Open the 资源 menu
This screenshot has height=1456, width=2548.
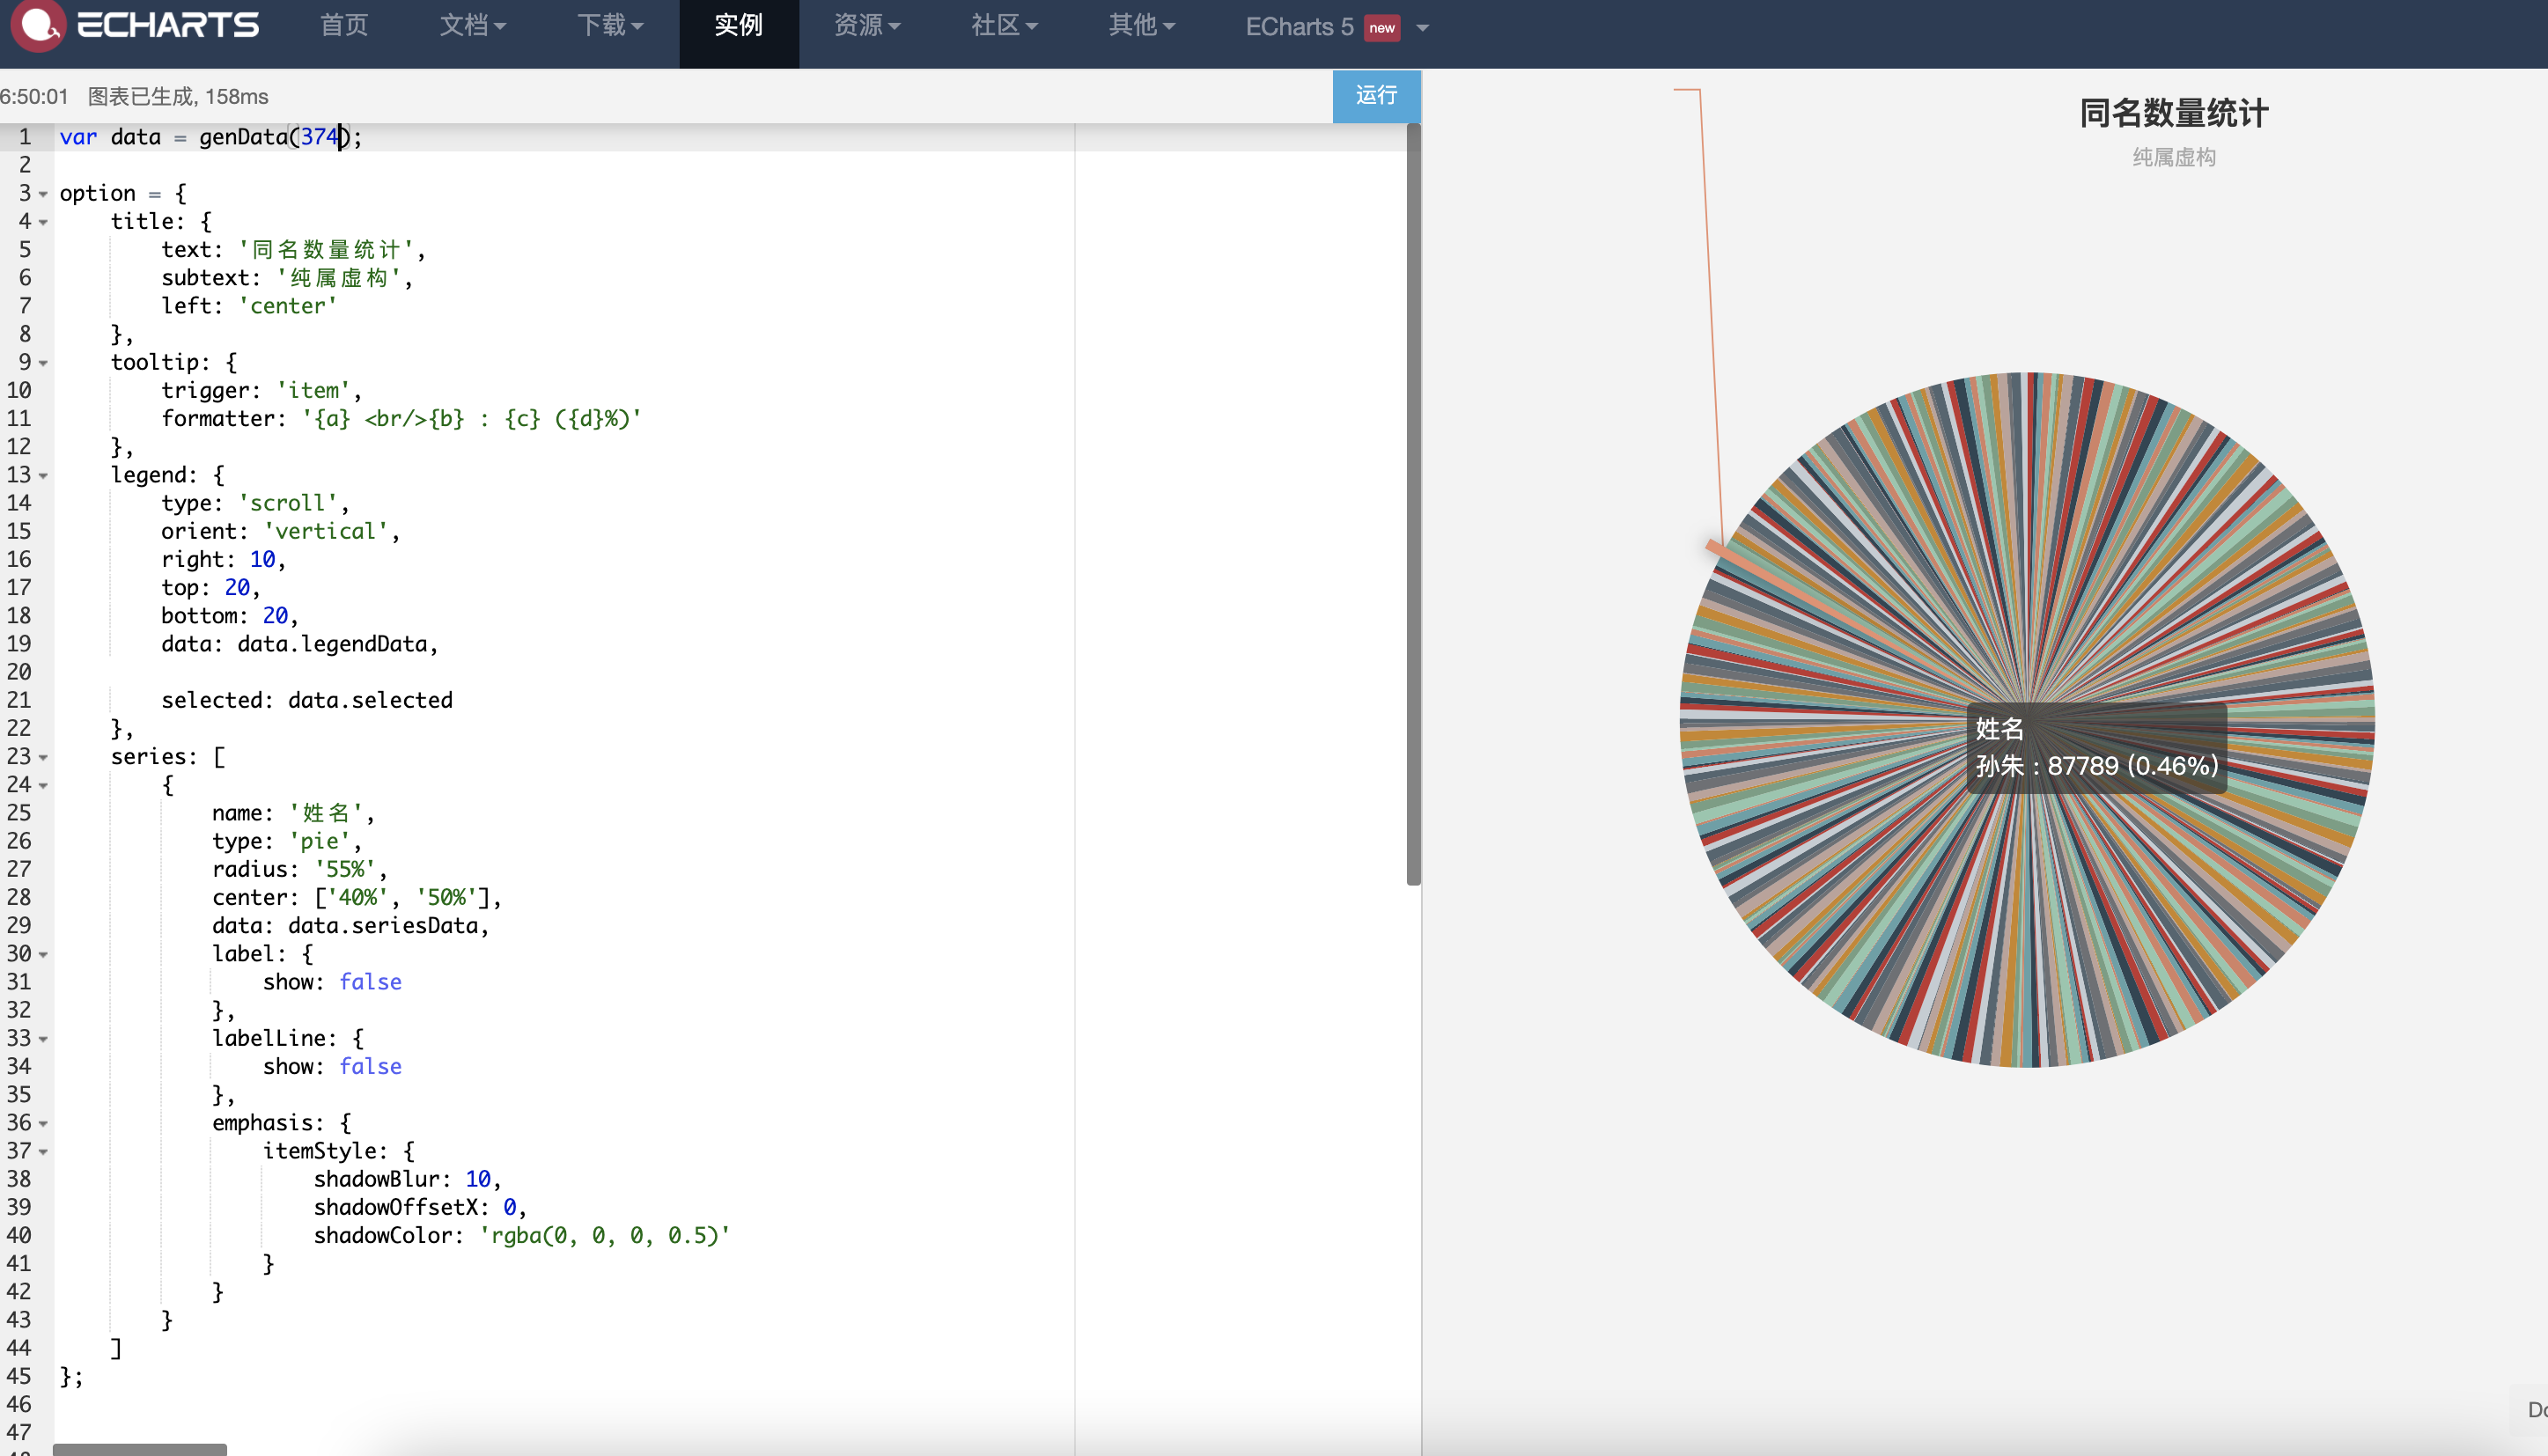pyautogui.click(x=867, y=25)
